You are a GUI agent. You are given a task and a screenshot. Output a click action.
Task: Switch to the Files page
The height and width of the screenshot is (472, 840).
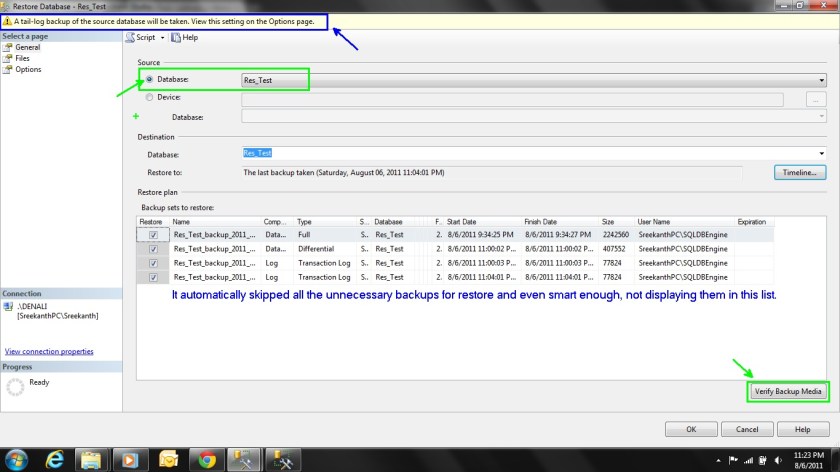[x=22, y=58]
